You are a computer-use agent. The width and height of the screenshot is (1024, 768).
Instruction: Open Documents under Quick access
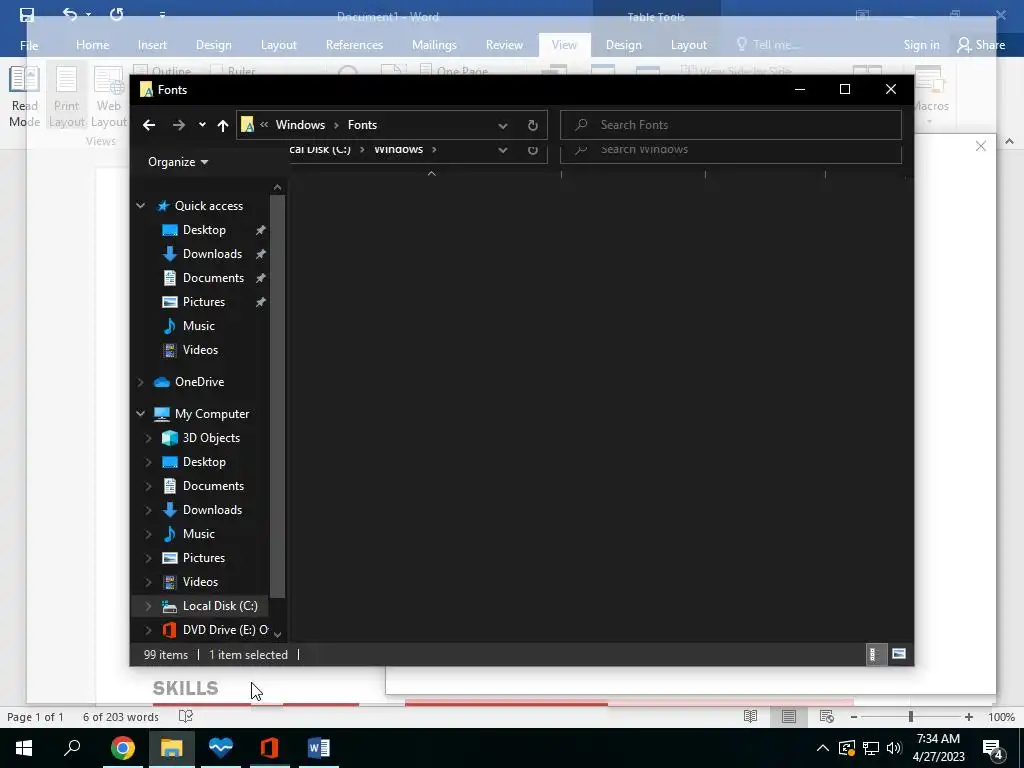(x=213, y=278)
